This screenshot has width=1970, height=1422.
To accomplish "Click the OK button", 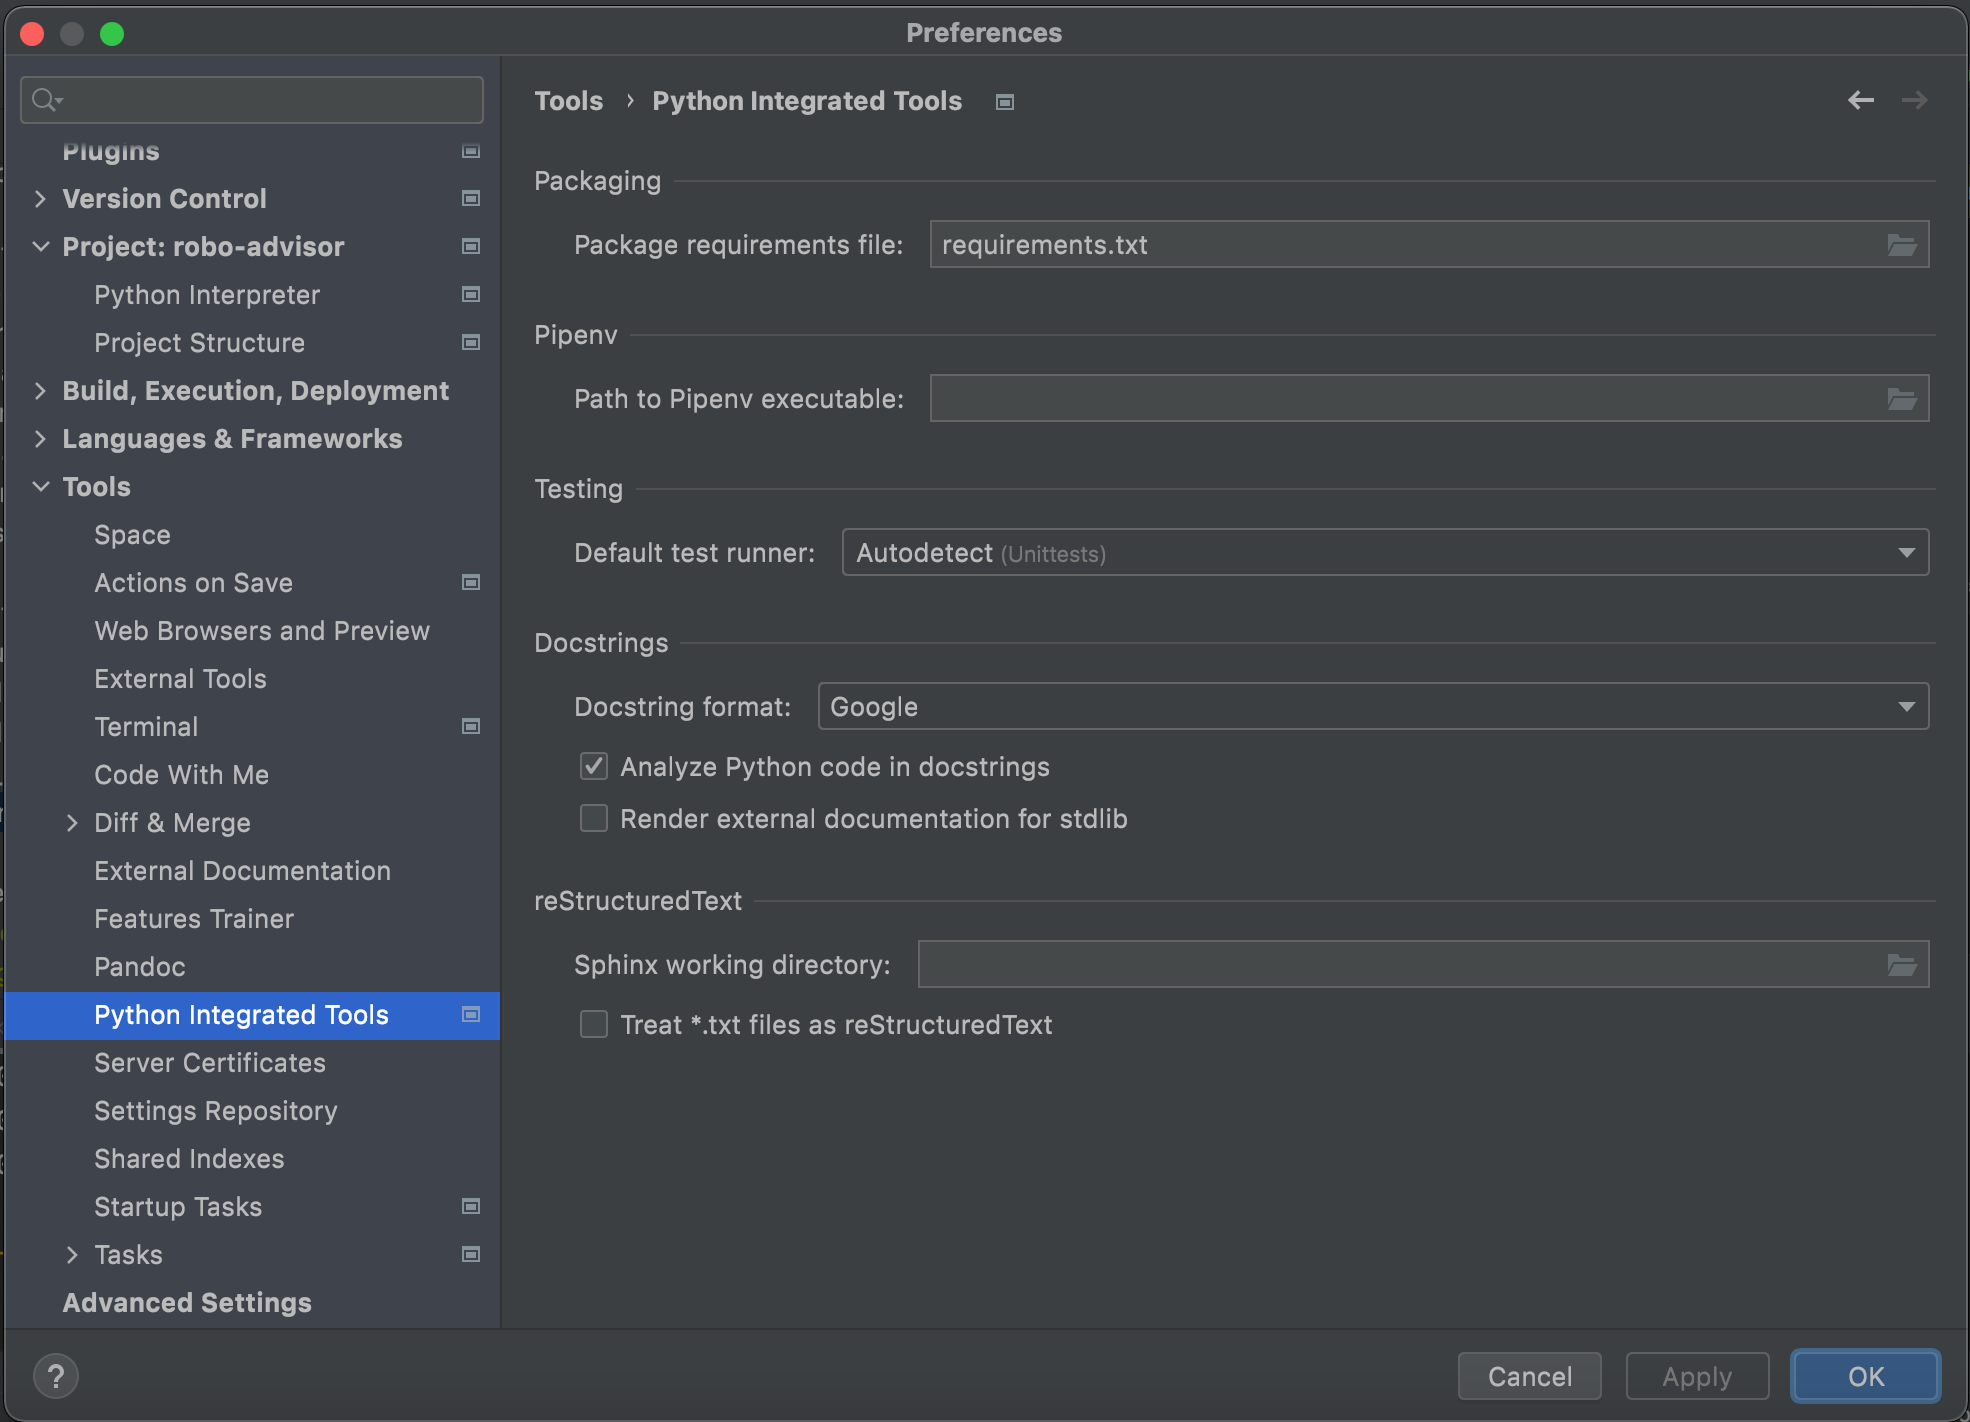I will [x=1865, y=1376].
